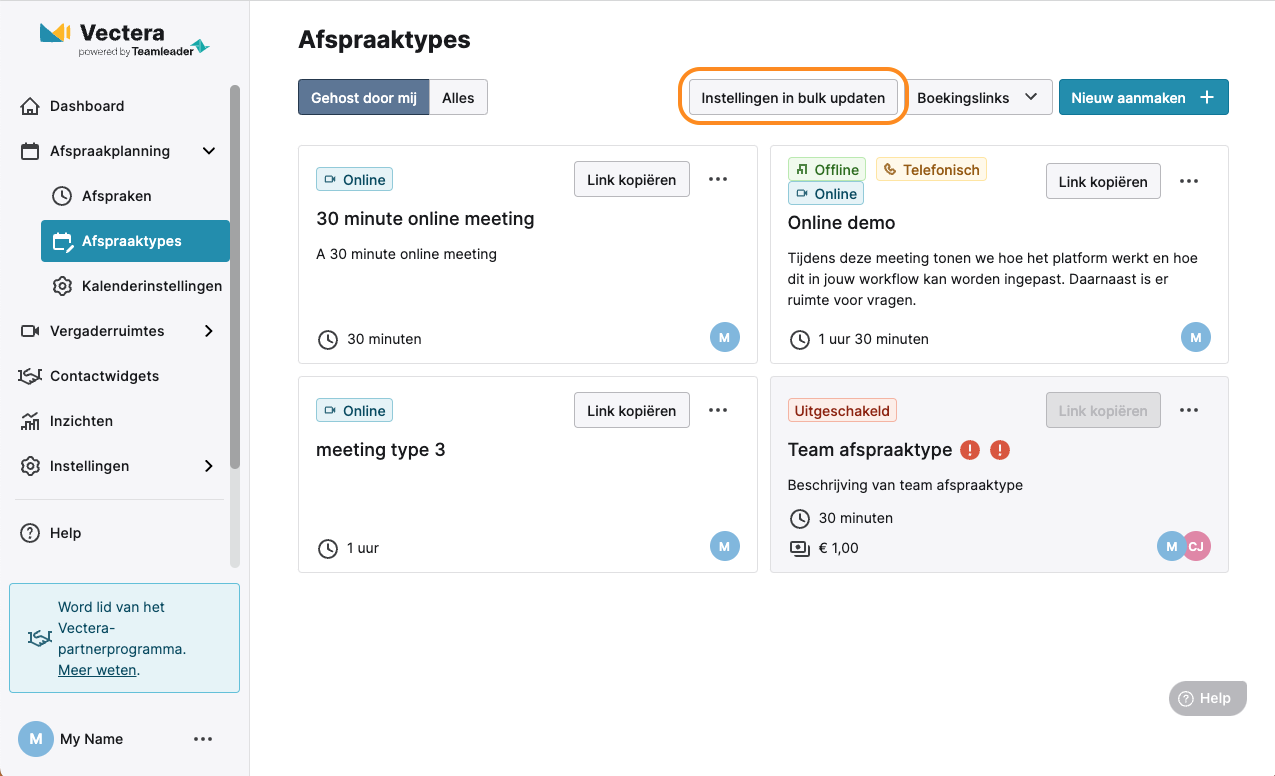Open three-dot menu on meeting type 3
This screenshot has height=776, width=1275.
coord(718,410)
